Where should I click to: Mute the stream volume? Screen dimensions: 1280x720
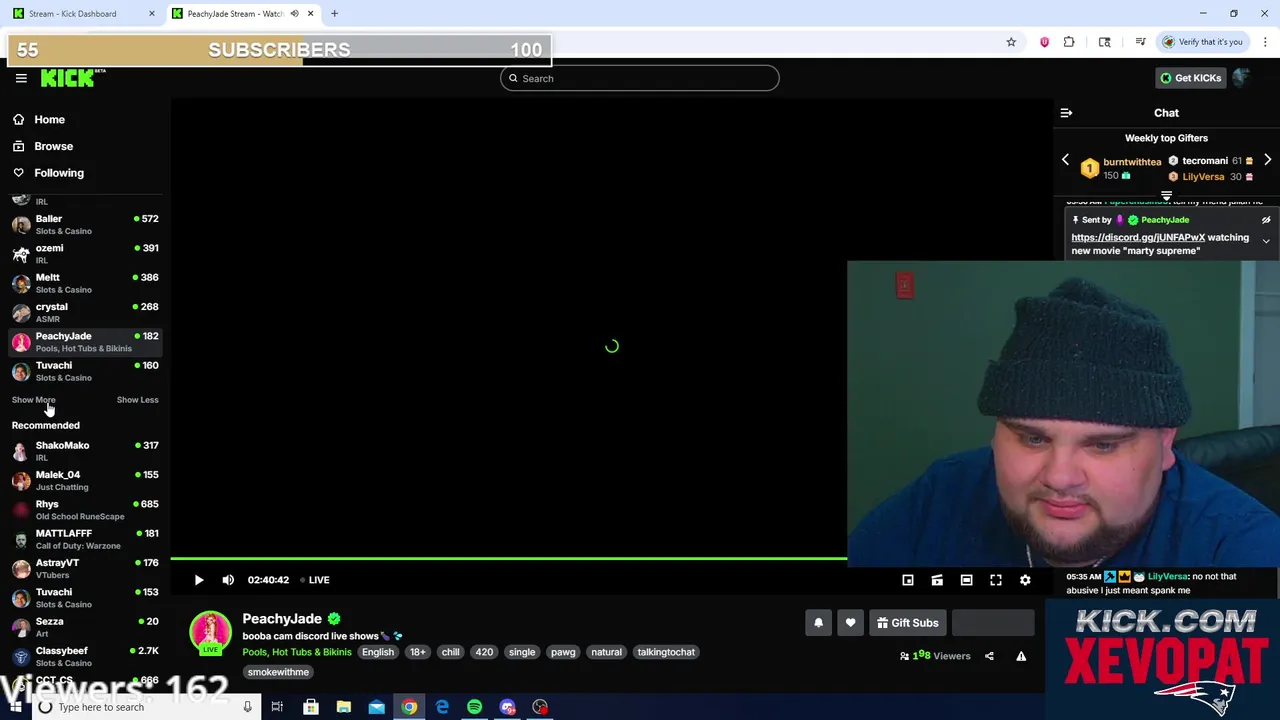[228, 580]
